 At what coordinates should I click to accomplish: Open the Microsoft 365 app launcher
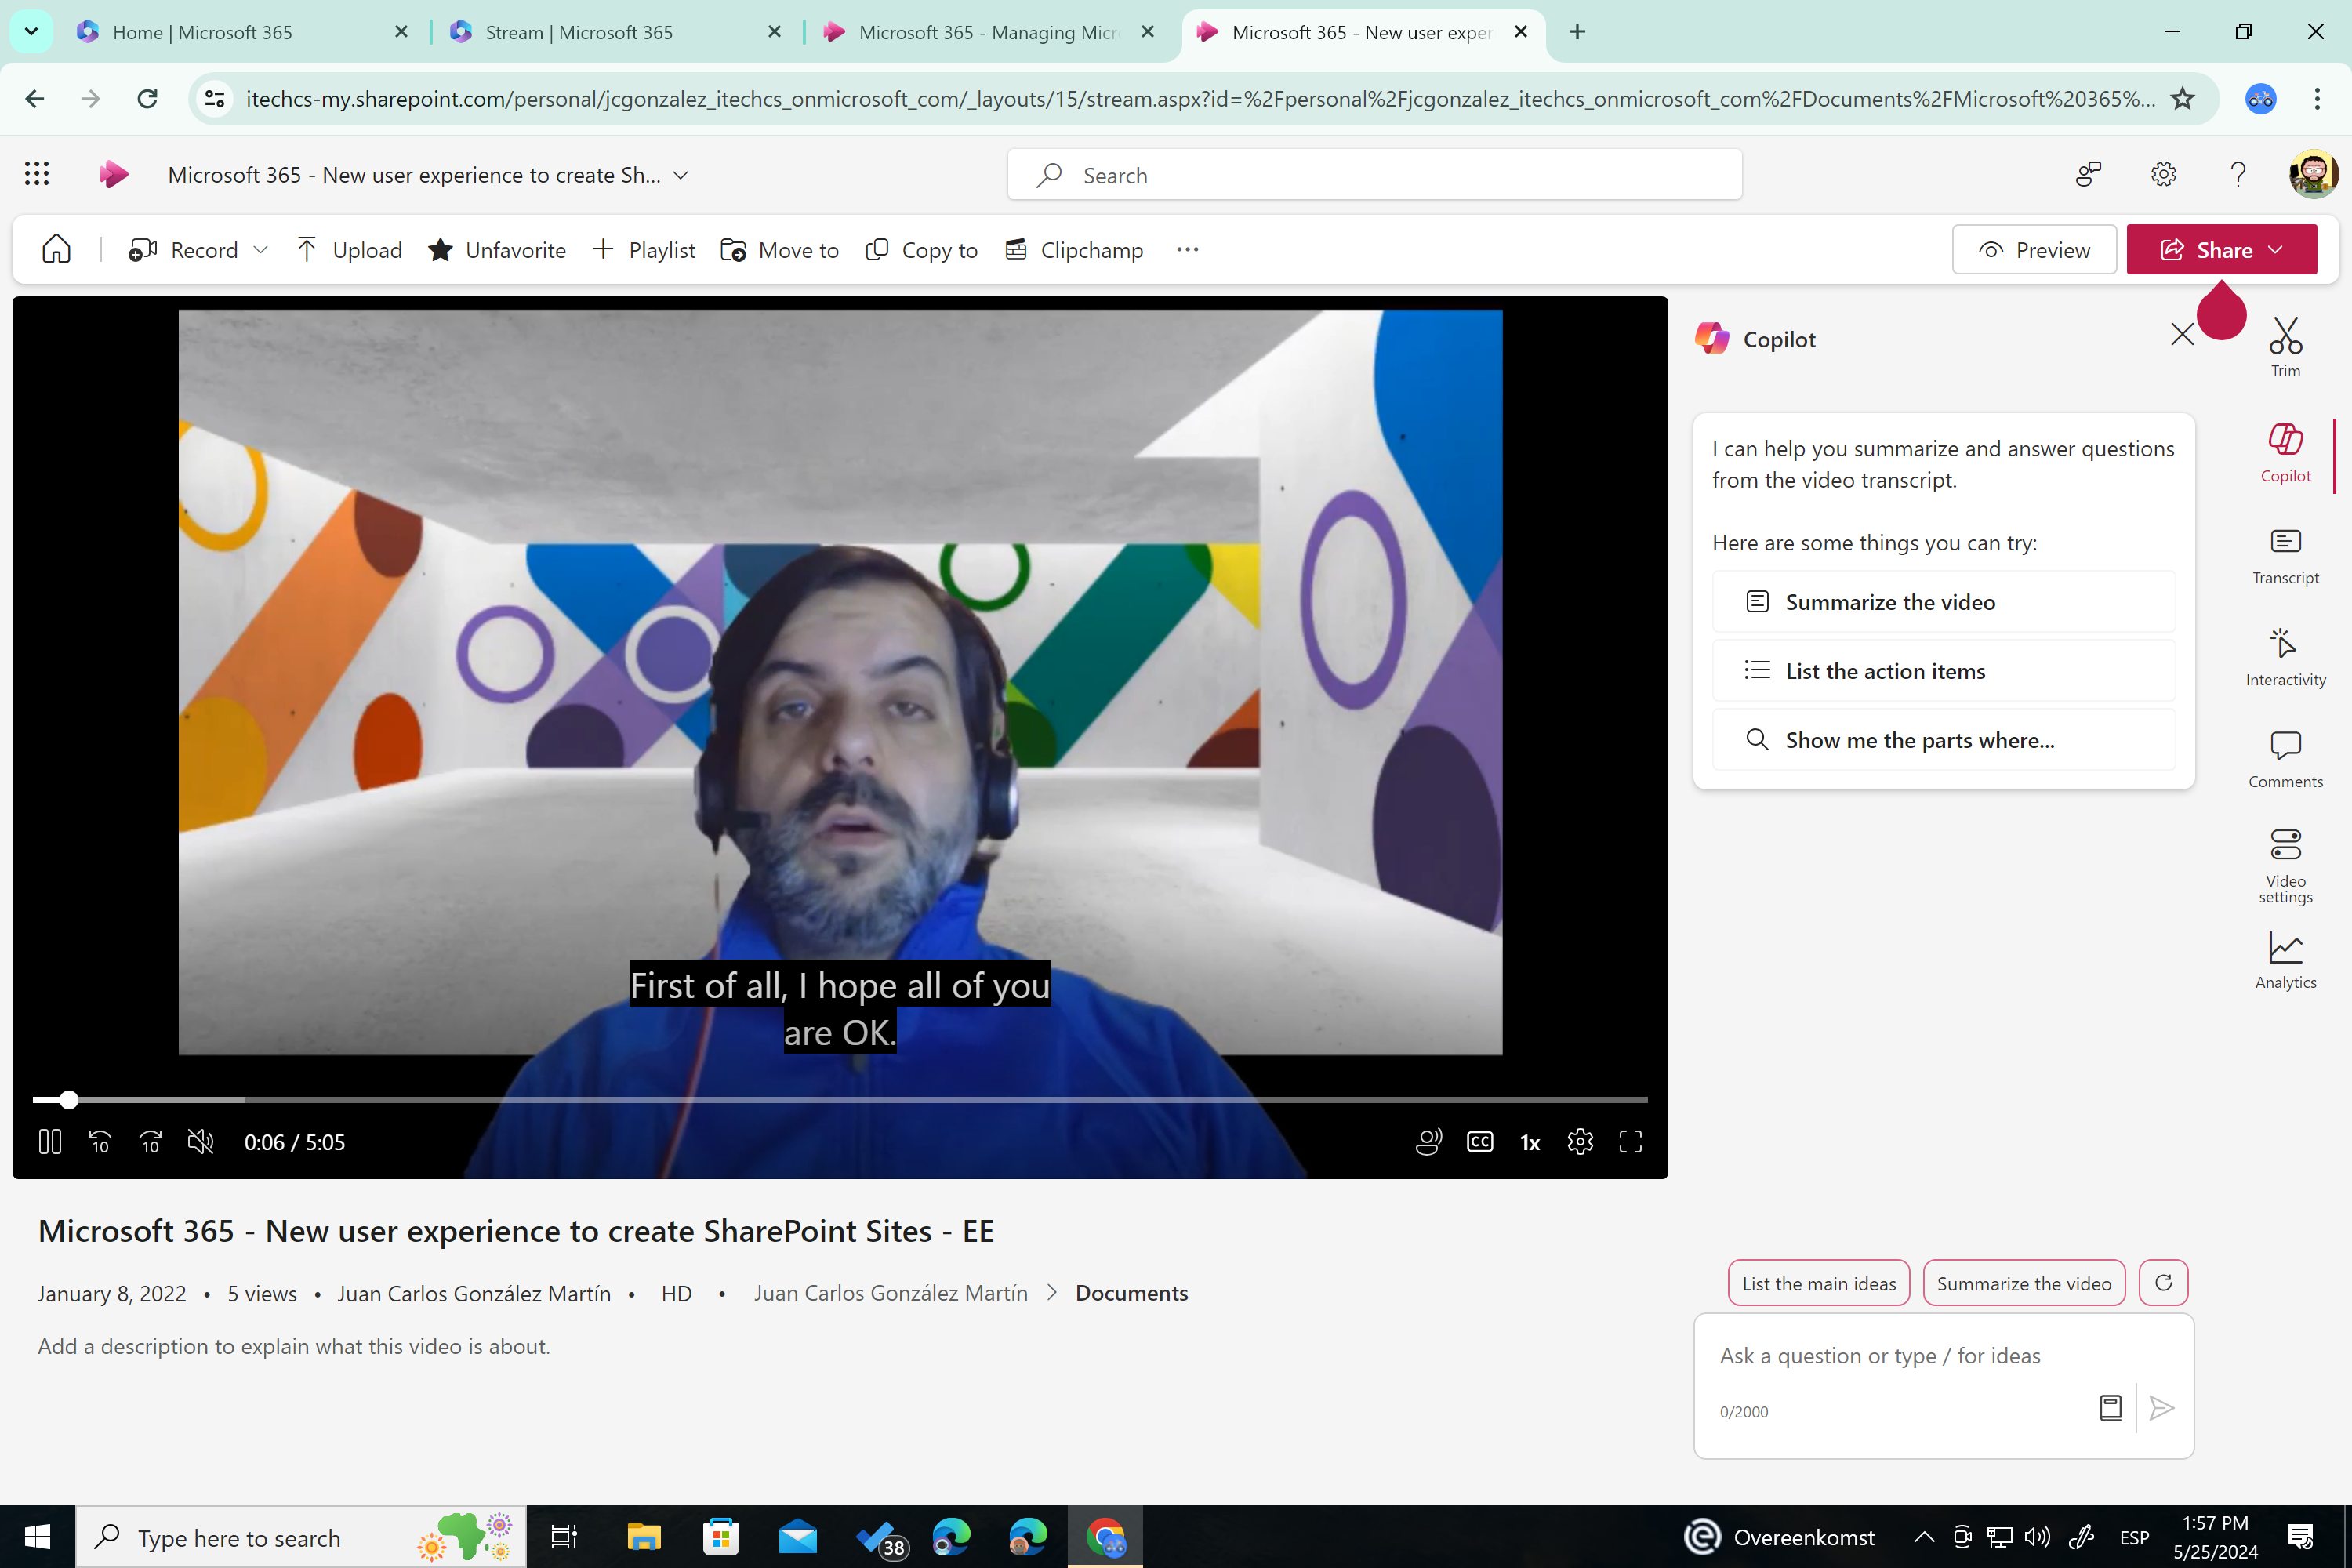[36, 173]
